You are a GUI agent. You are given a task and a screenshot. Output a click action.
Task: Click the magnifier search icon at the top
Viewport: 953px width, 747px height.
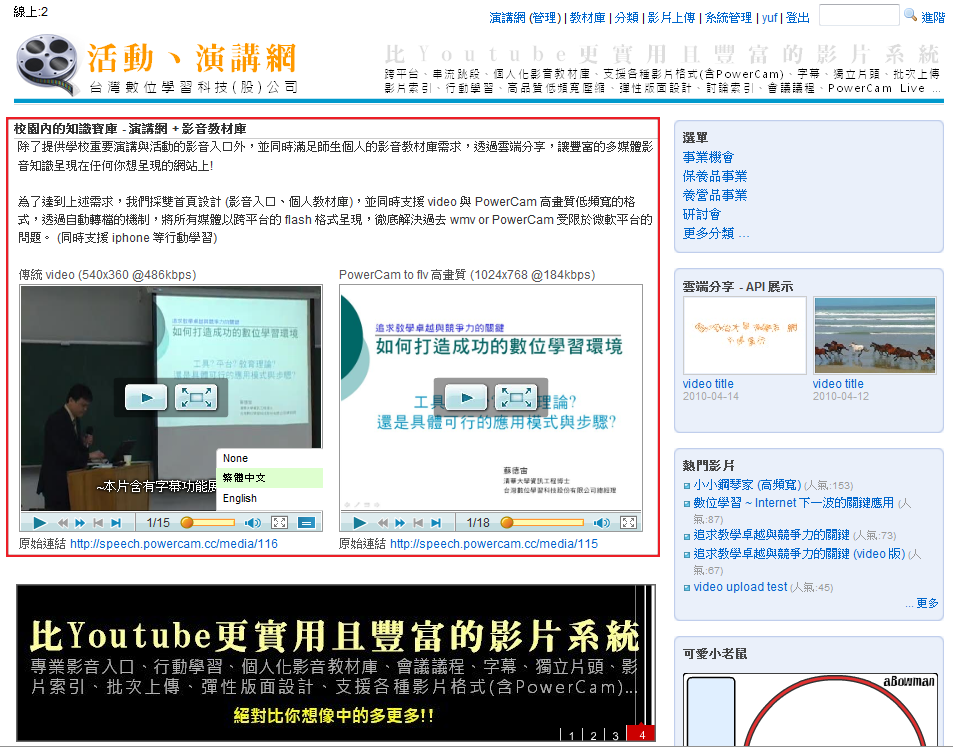pyautogui.click(x=910, y=16)
